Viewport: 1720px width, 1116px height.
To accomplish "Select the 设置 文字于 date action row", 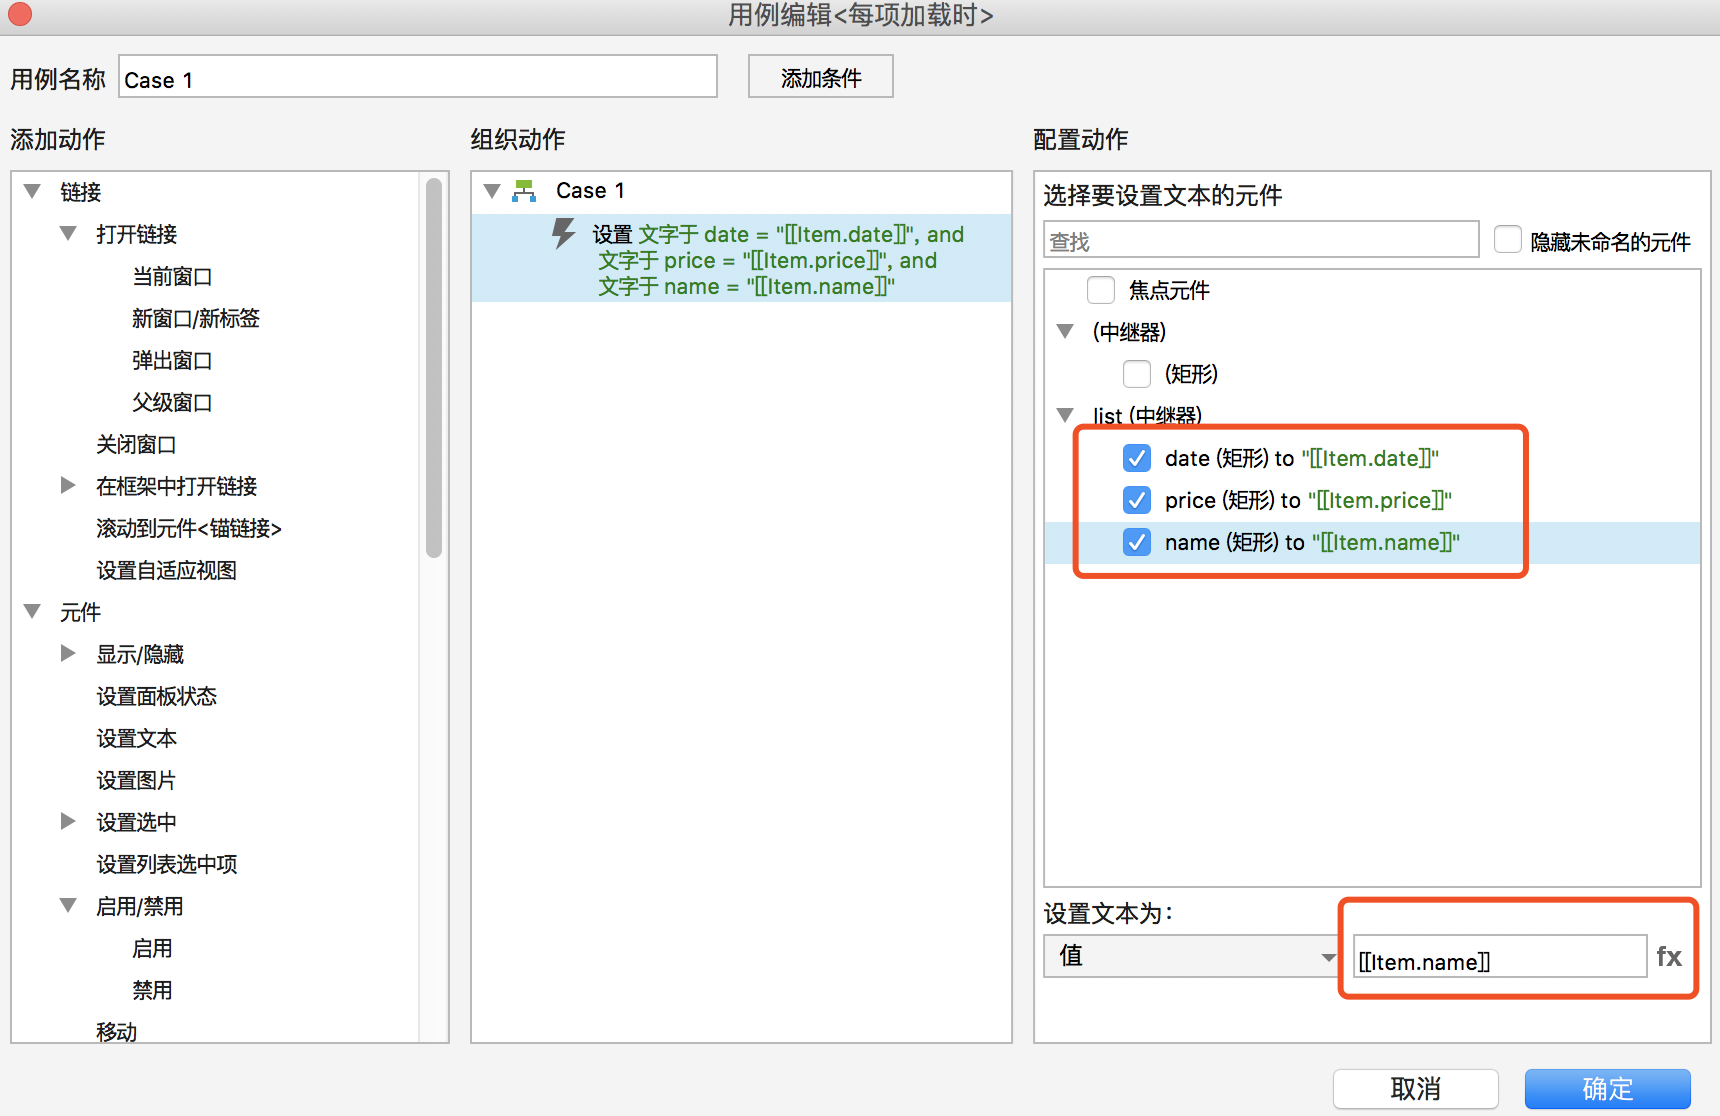I will (741, 259).
